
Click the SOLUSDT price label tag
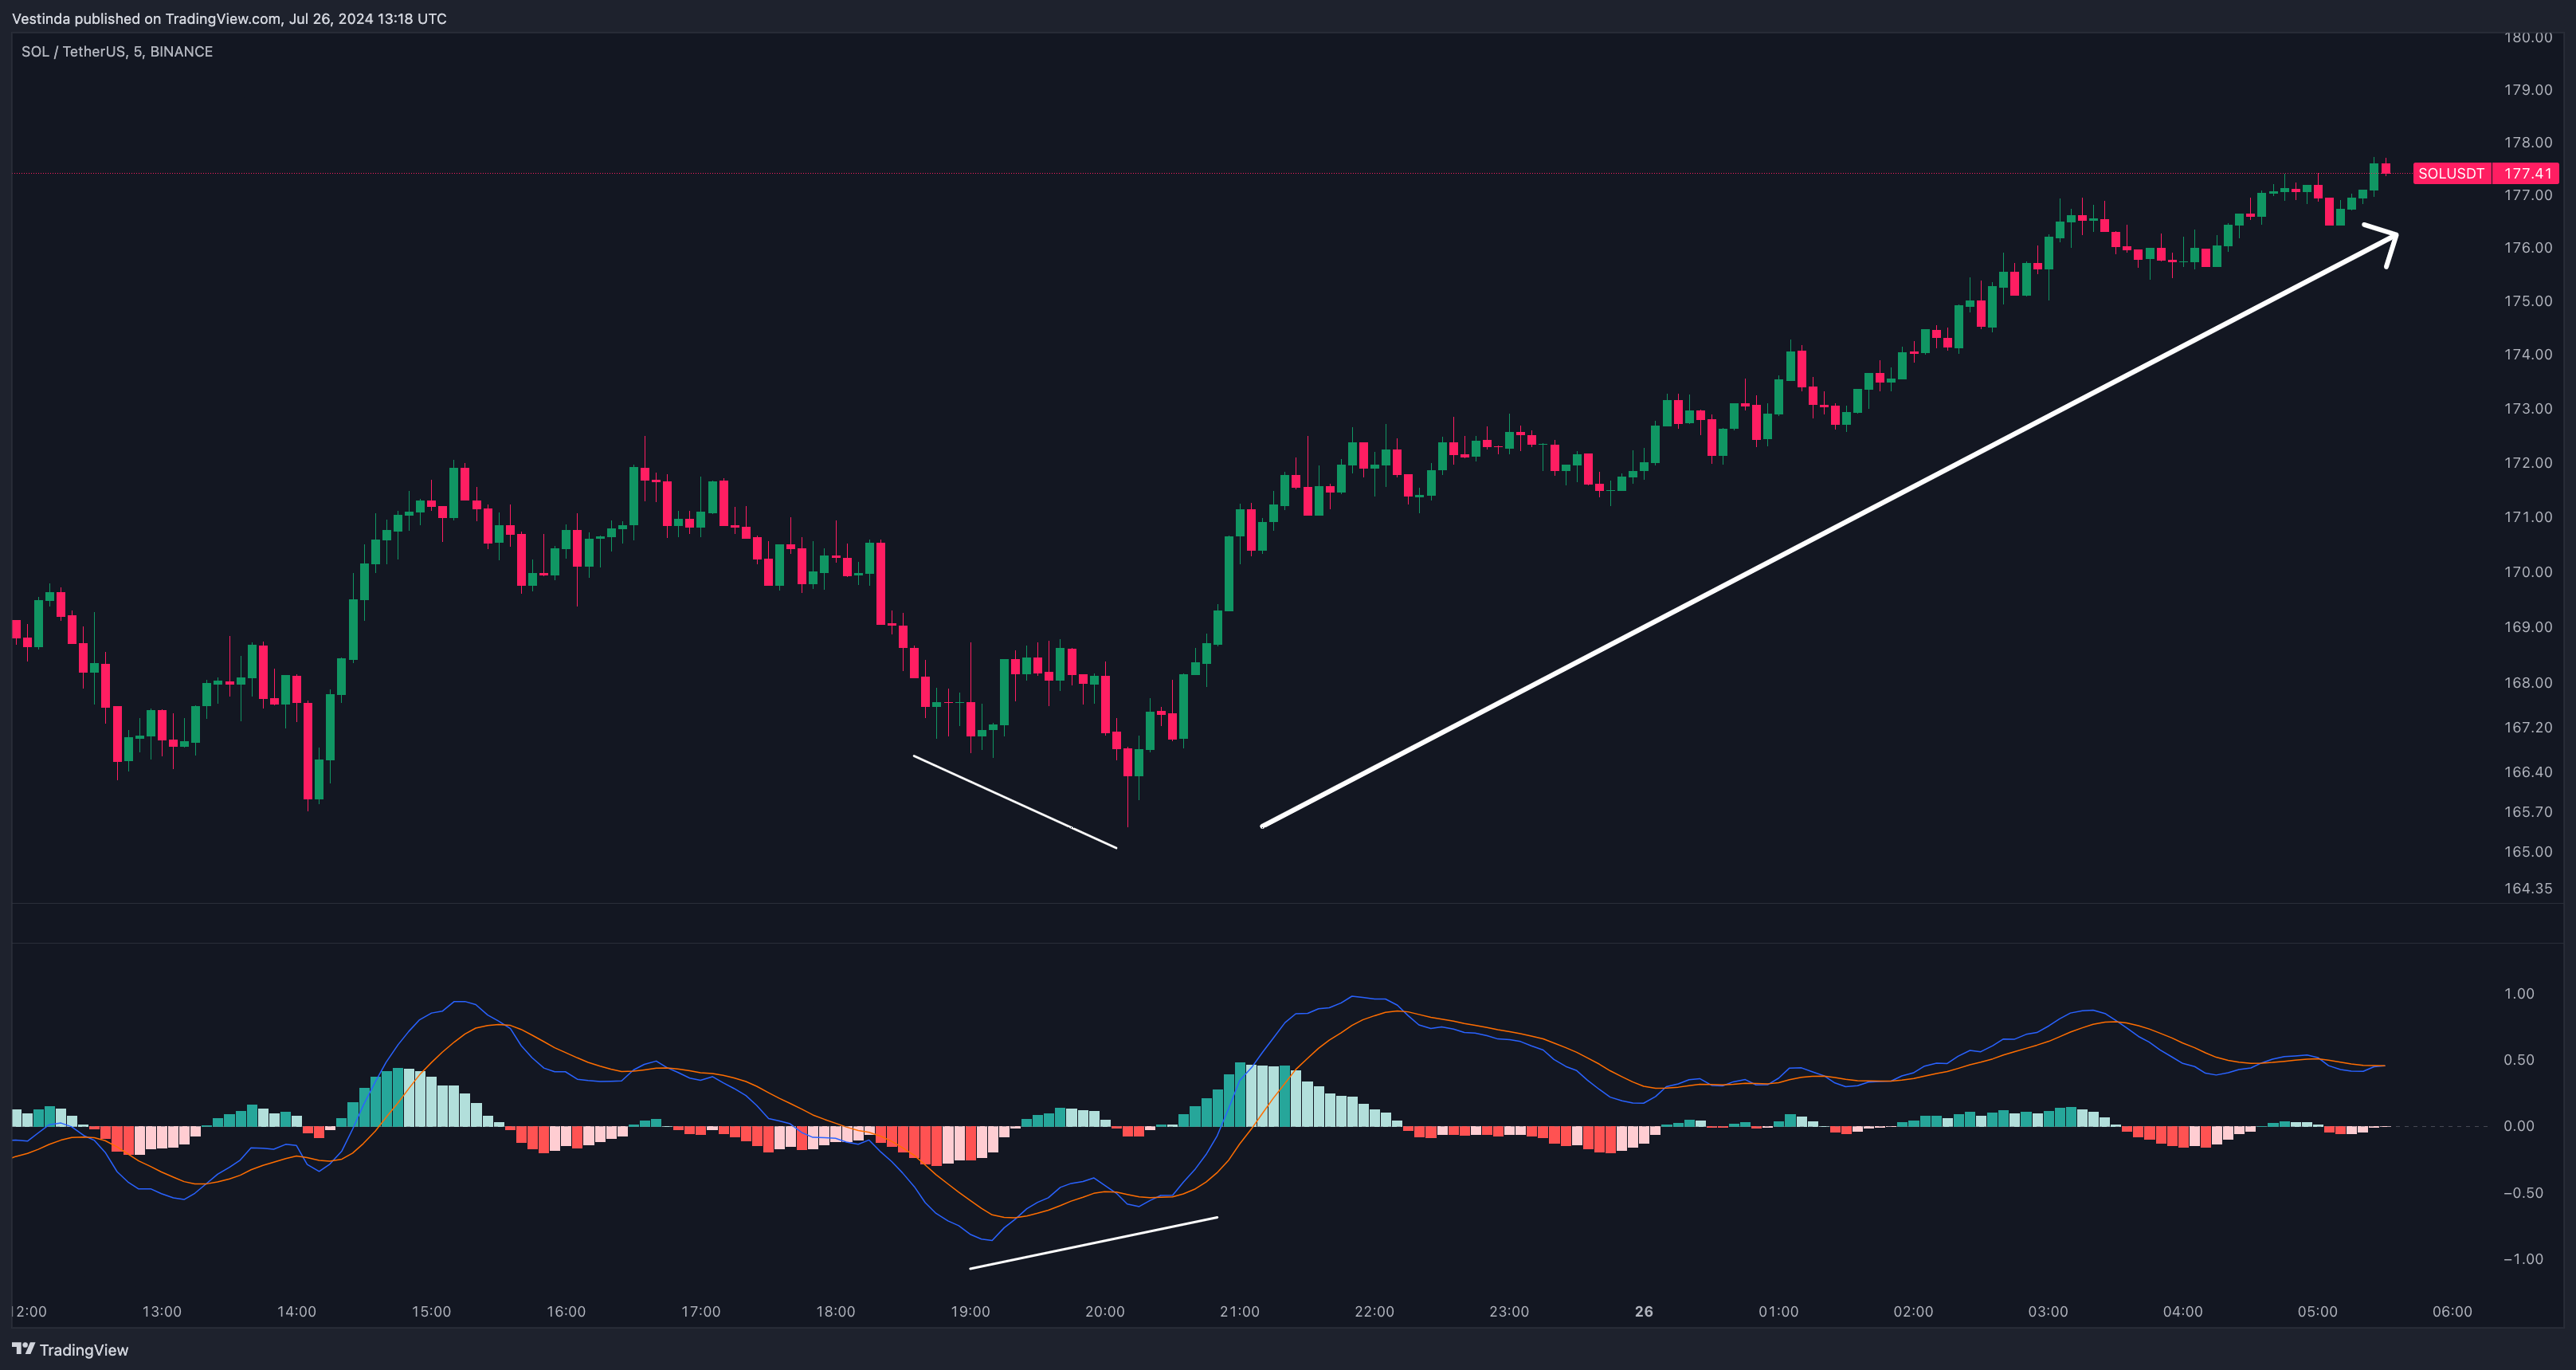pos(2451,173)
